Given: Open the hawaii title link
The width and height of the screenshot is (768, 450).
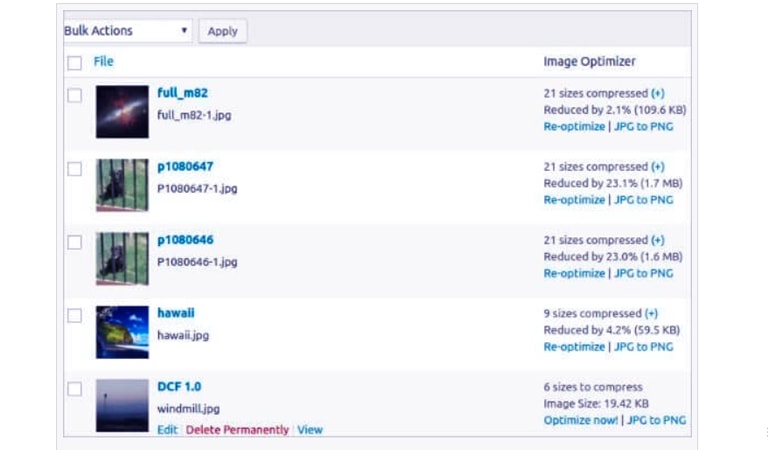Looking at the screenshot, I should click(x=176, y=313).
